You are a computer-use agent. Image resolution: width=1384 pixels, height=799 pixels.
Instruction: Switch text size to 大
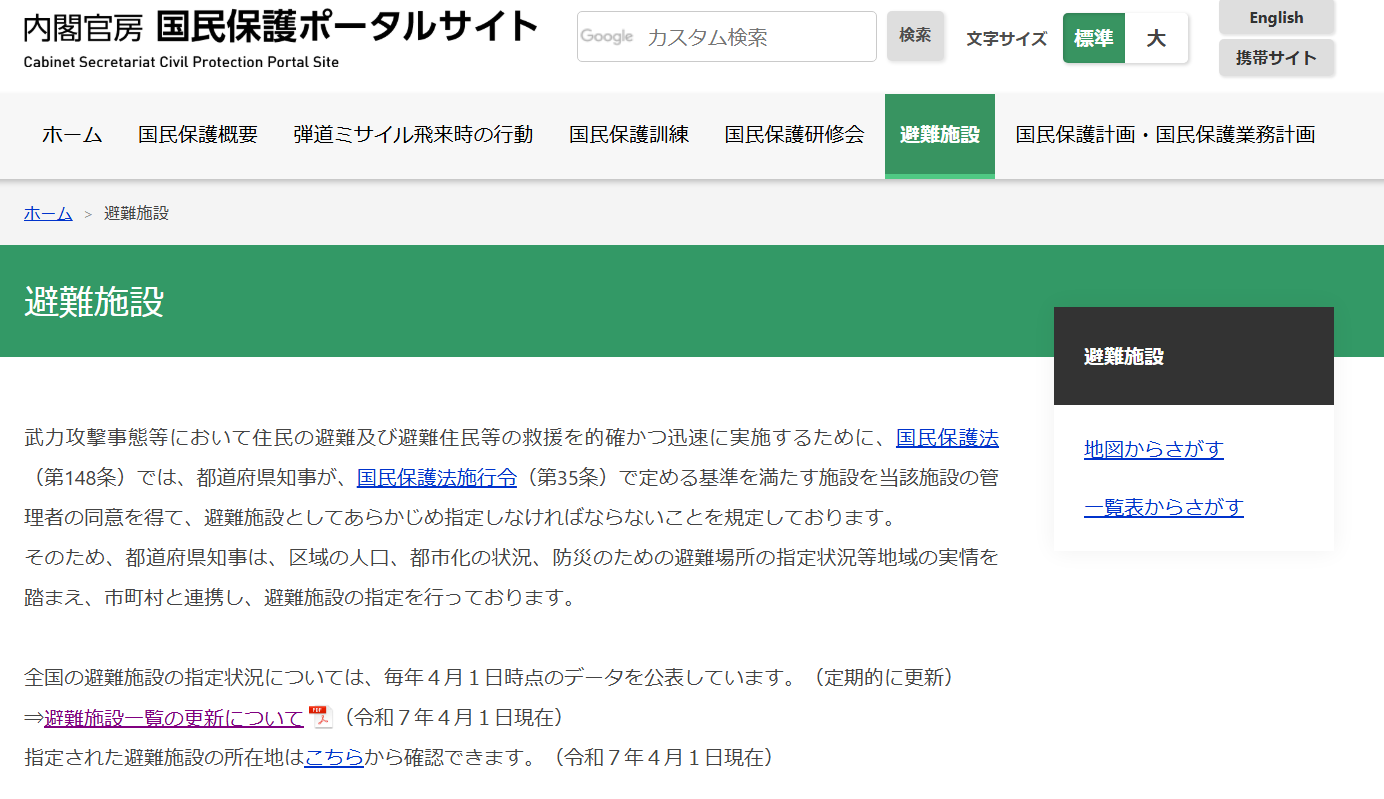click(1156, 38)
